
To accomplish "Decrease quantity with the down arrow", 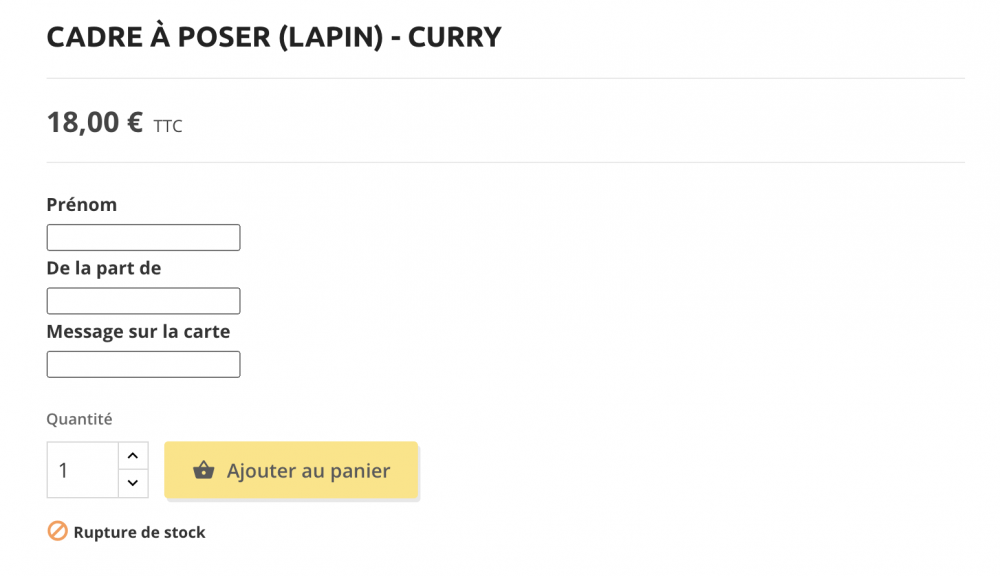I will click(132, 484).
